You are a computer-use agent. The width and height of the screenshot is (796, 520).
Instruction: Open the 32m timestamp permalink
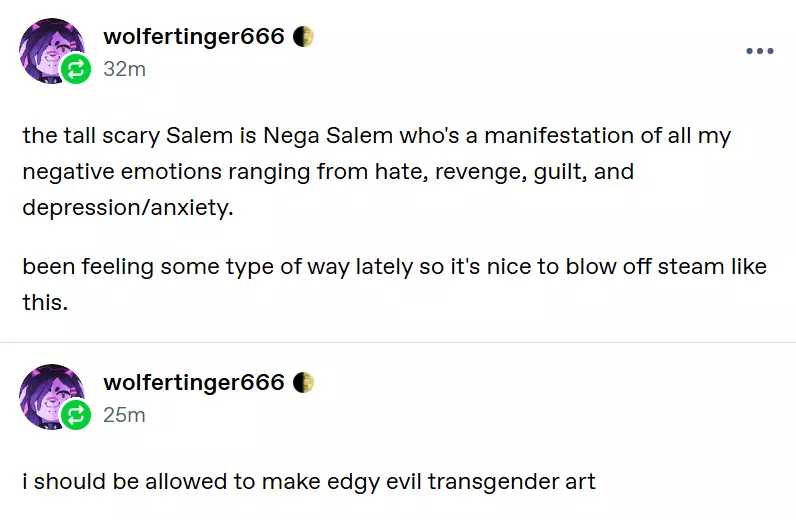[x=124, y=69]
